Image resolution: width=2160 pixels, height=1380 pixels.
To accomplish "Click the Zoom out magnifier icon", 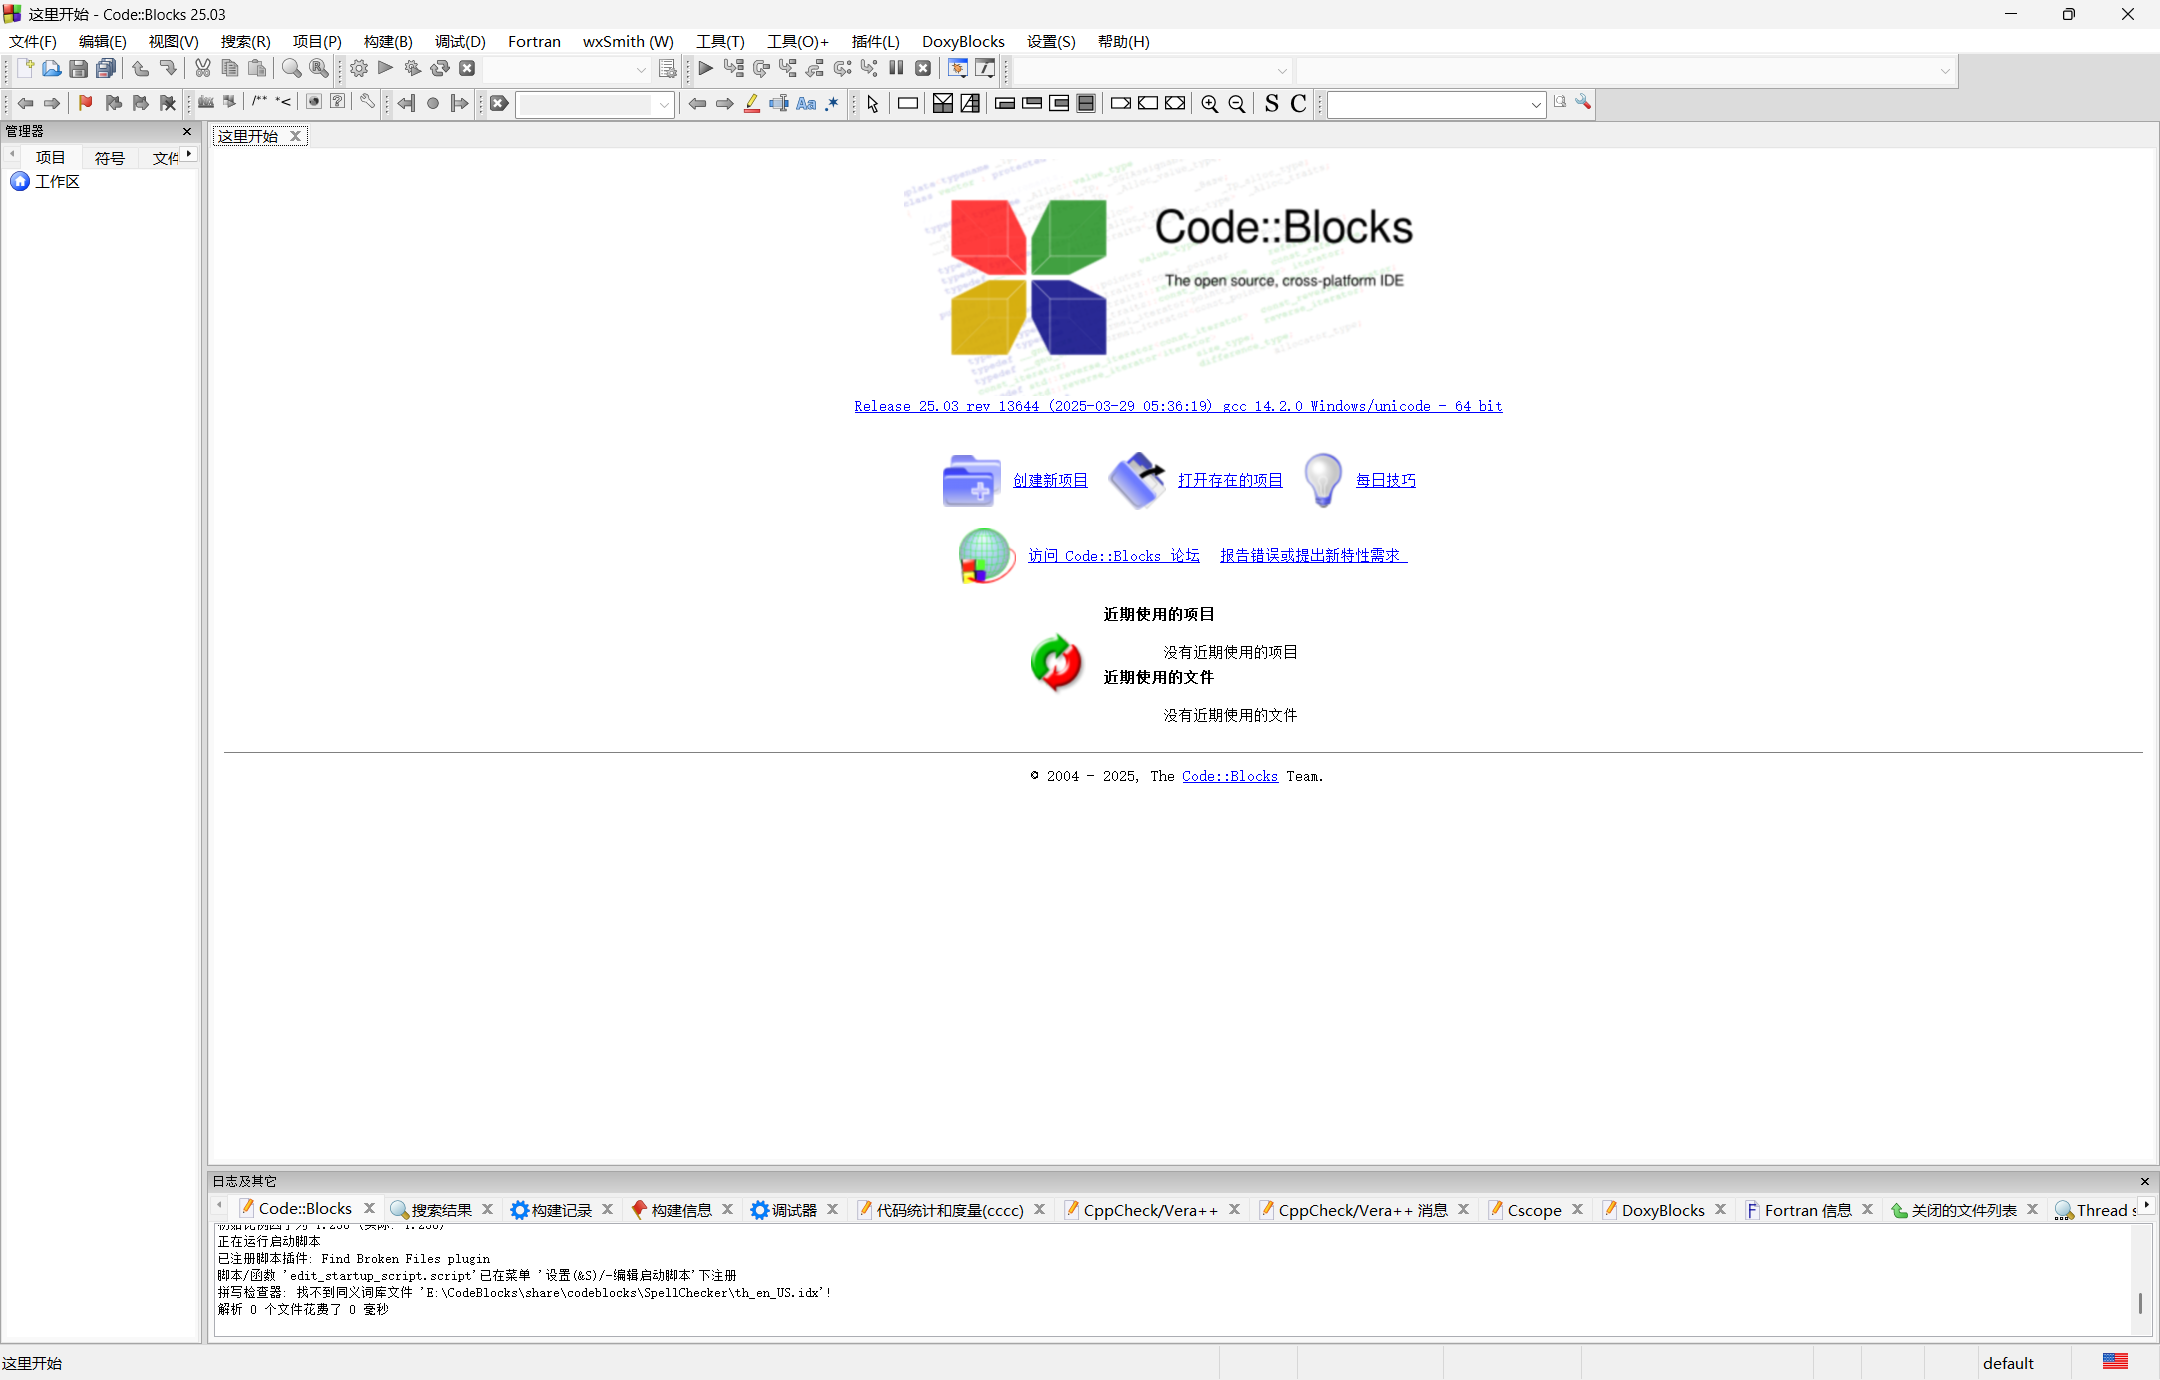I will point(1237,104).
